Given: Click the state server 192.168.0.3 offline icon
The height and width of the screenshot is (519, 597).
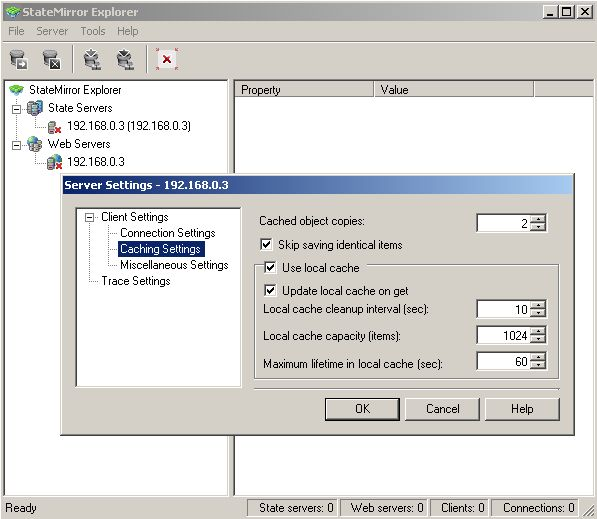Looking at the screenshot, I should (54, 127).
